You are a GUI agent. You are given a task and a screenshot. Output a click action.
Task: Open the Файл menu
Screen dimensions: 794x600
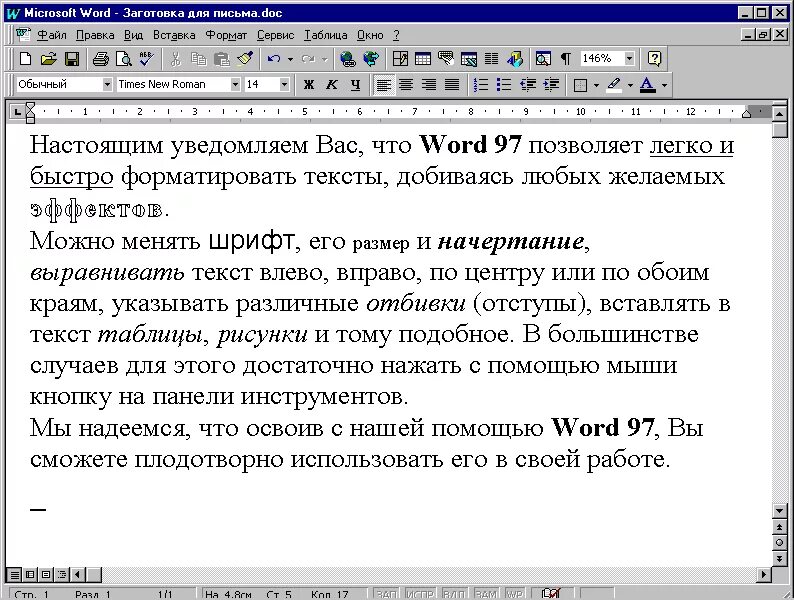(52, 35)
